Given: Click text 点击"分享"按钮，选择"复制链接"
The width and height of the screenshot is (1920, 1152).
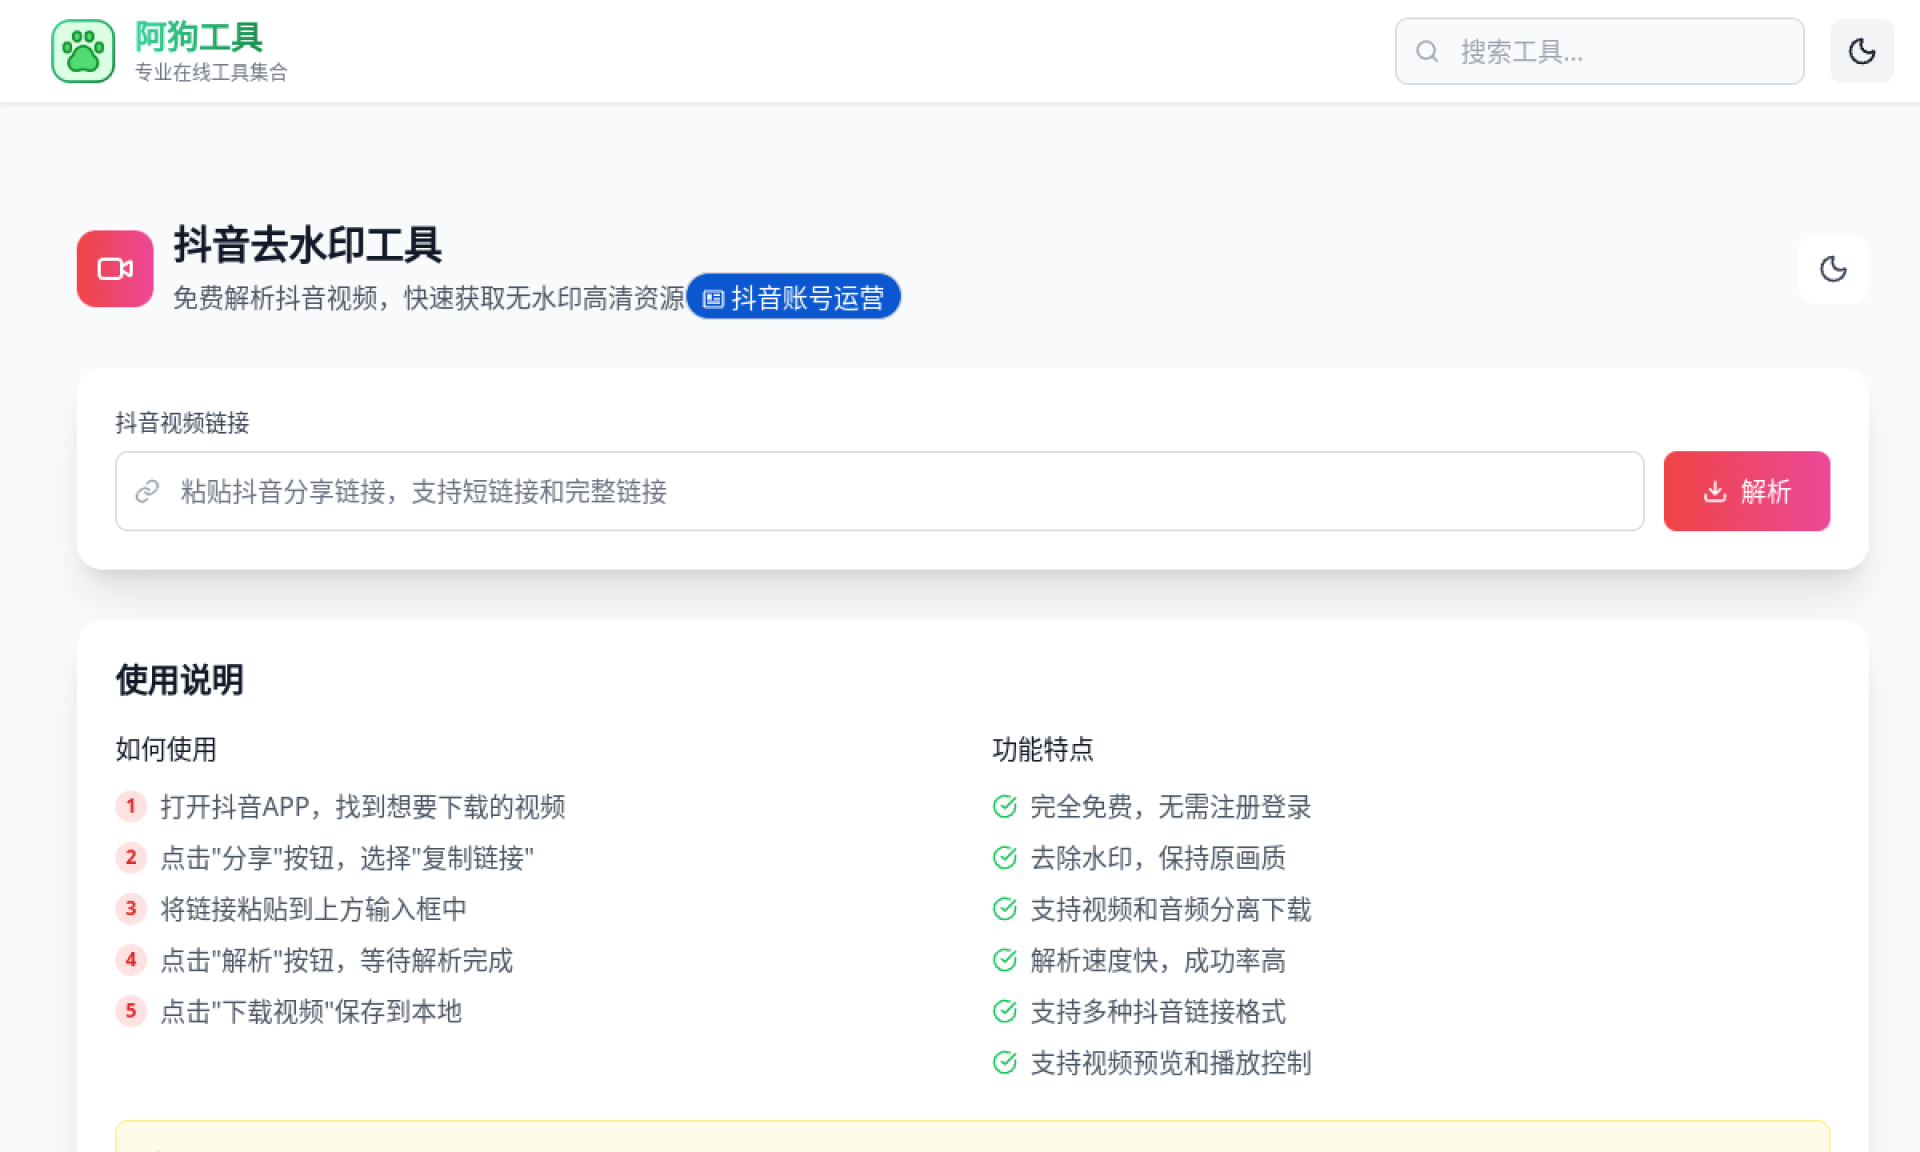Looking at the screenshot, I should pos(347,857).
